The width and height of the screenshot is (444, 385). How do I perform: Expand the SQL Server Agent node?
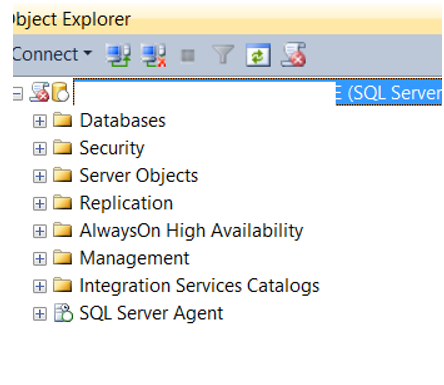pyautogui.click(x=40, y=314)
